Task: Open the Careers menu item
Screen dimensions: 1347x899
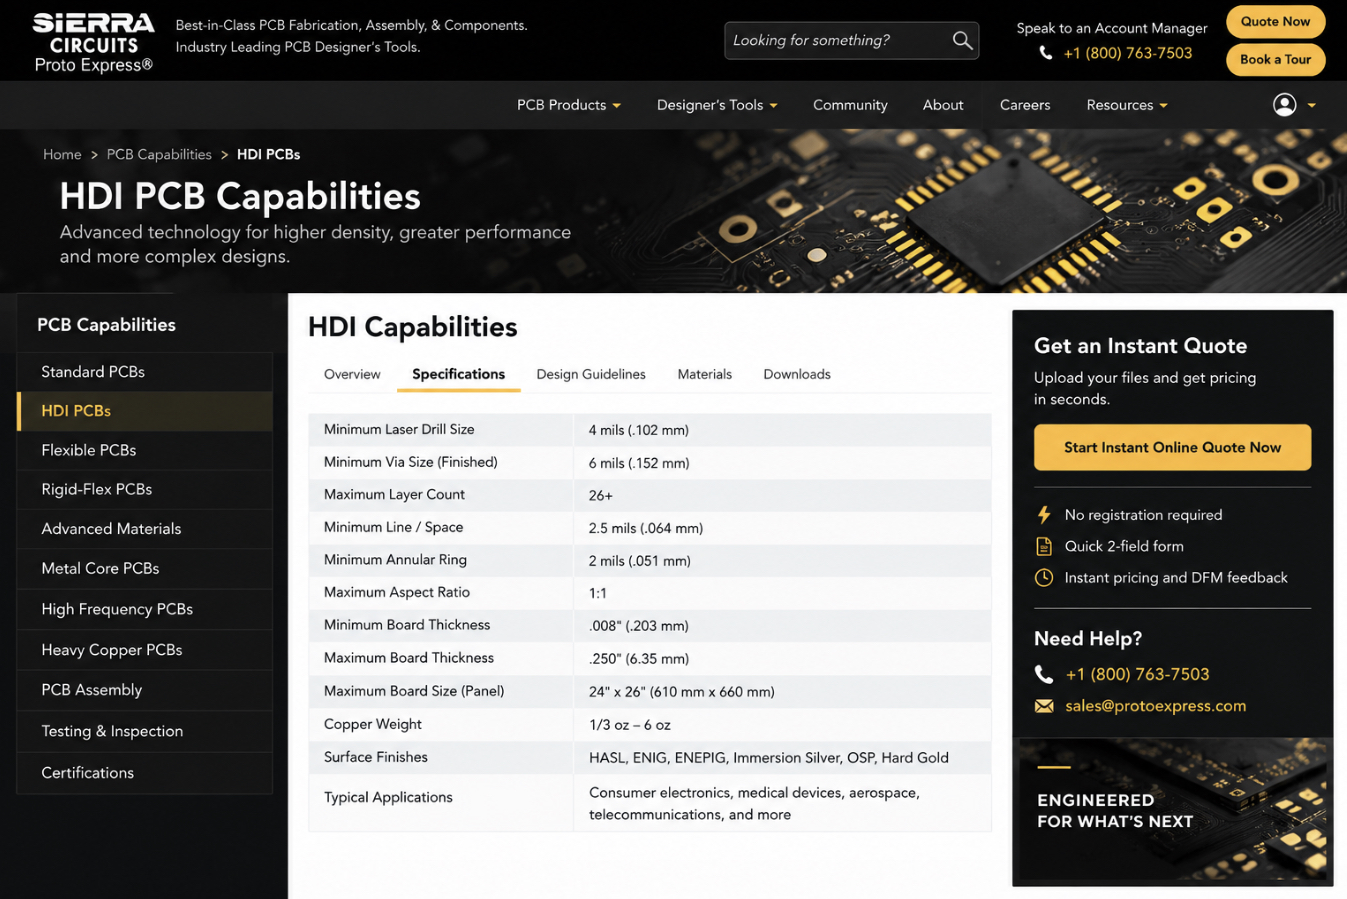Action: 1025,105
